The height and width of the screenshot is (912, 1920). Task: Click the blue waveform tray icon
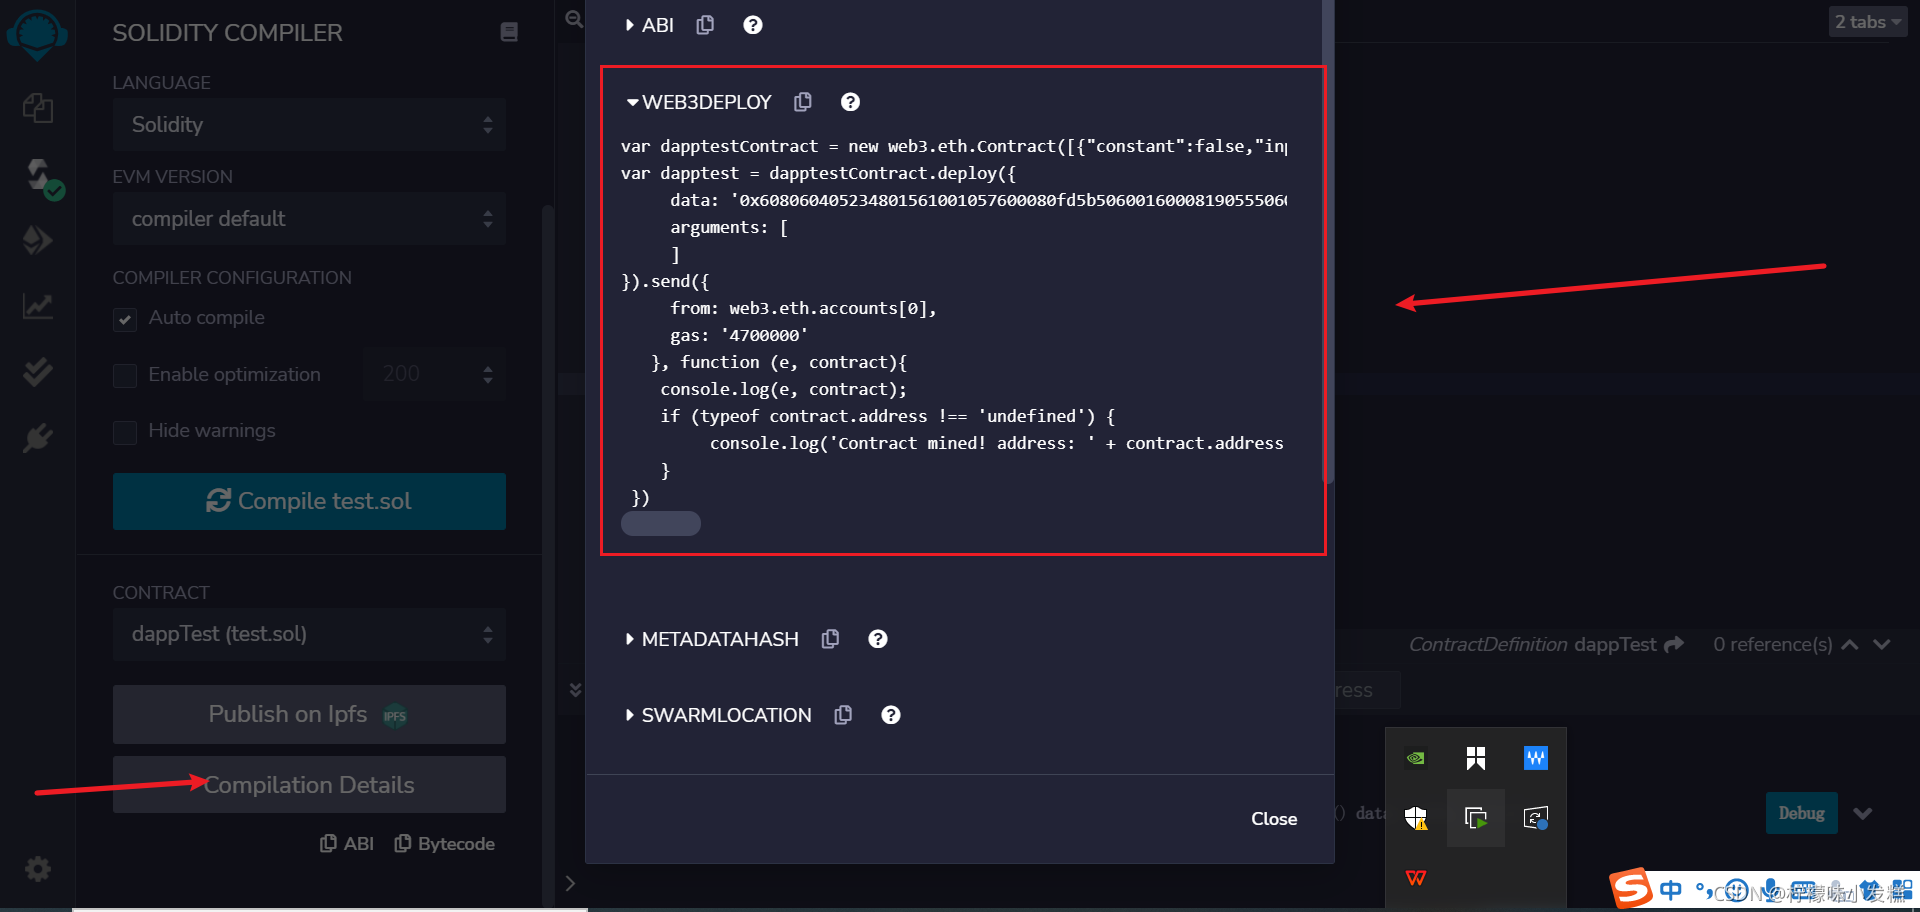point(1536,758)
